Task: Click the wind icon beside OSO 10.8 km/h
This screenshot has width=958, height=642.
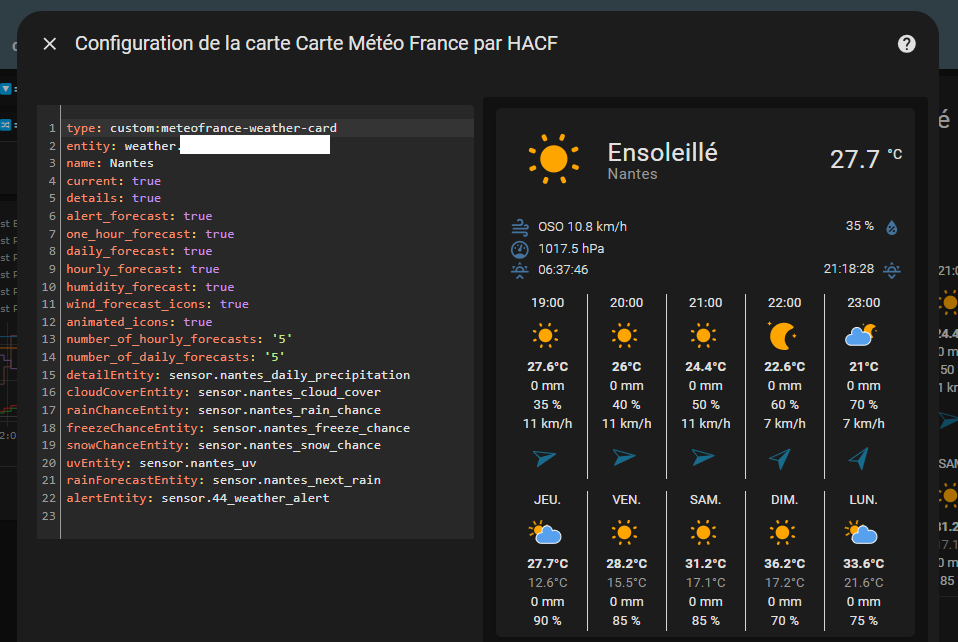Action: point(520,227)
